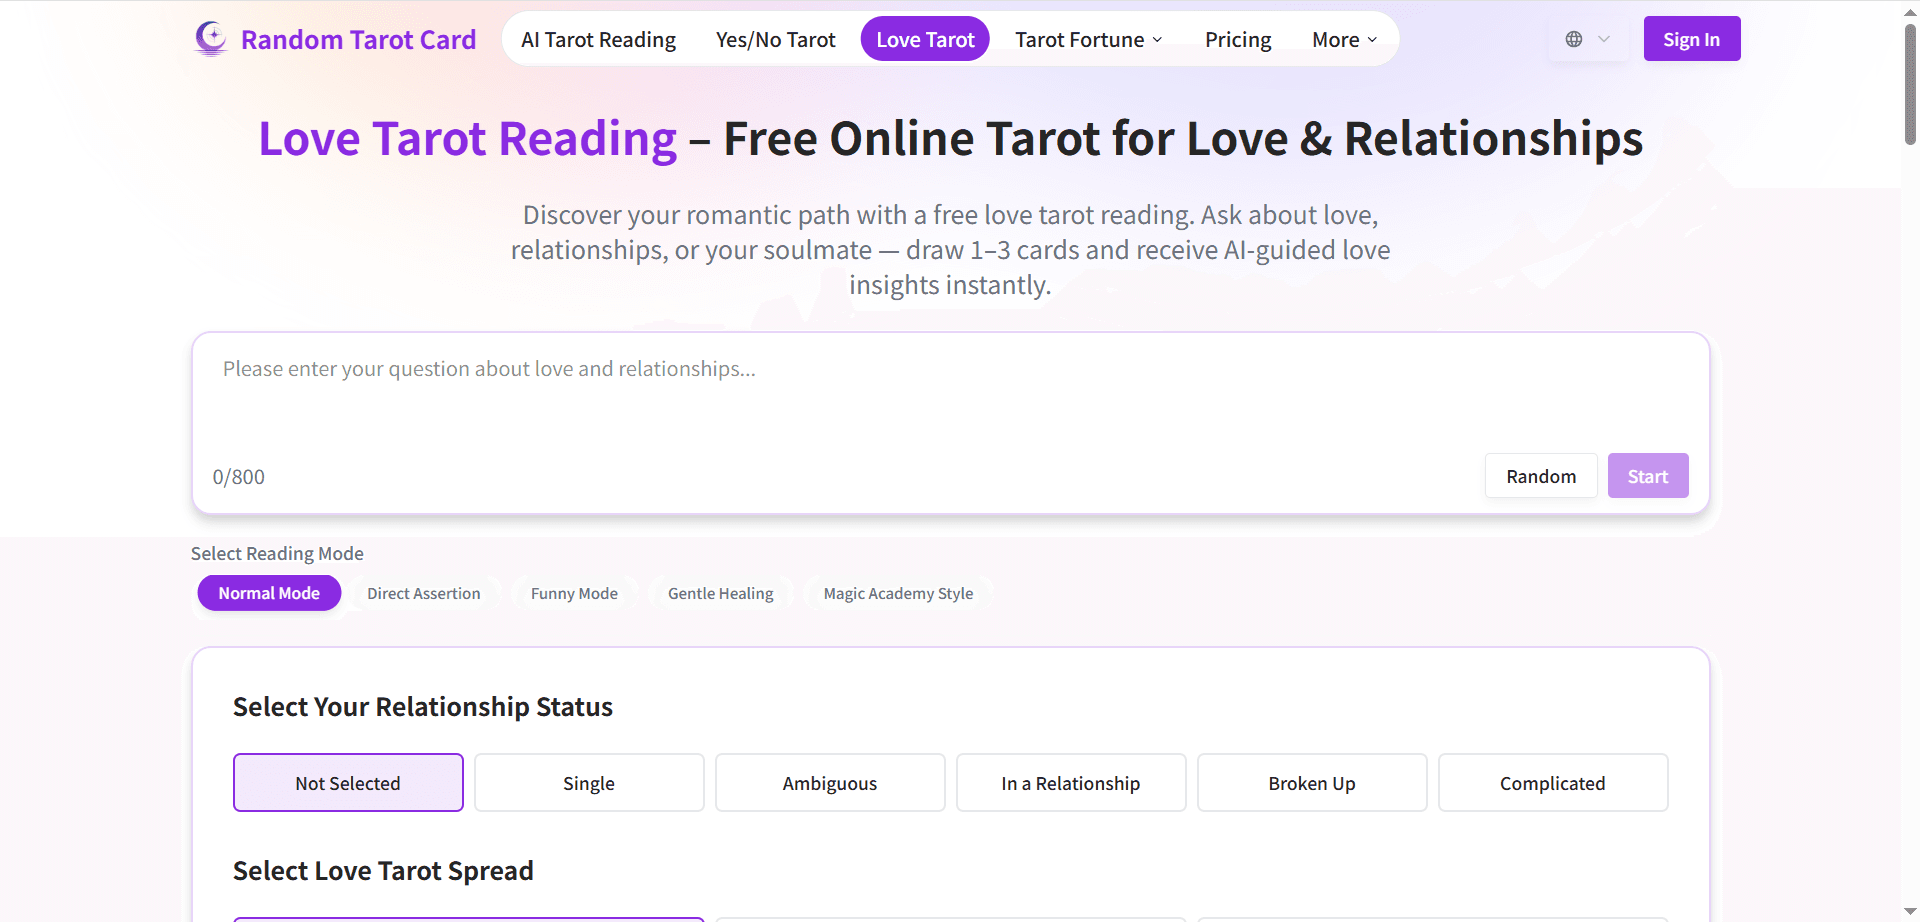Select Single relationship status
Image resolution: width=1920 pixels, height=922 pixels.
589,783
